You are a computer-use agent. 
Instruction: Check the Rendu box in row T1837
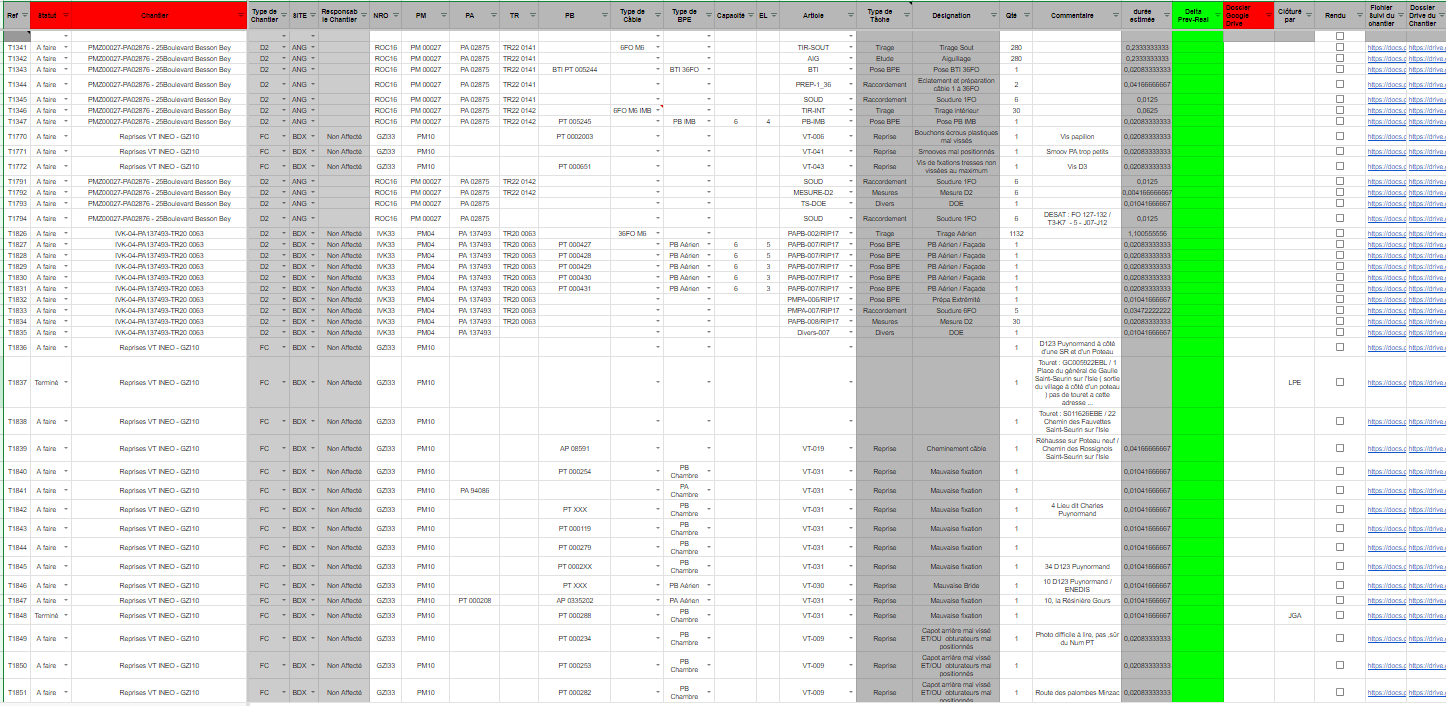coord(1340,382)
